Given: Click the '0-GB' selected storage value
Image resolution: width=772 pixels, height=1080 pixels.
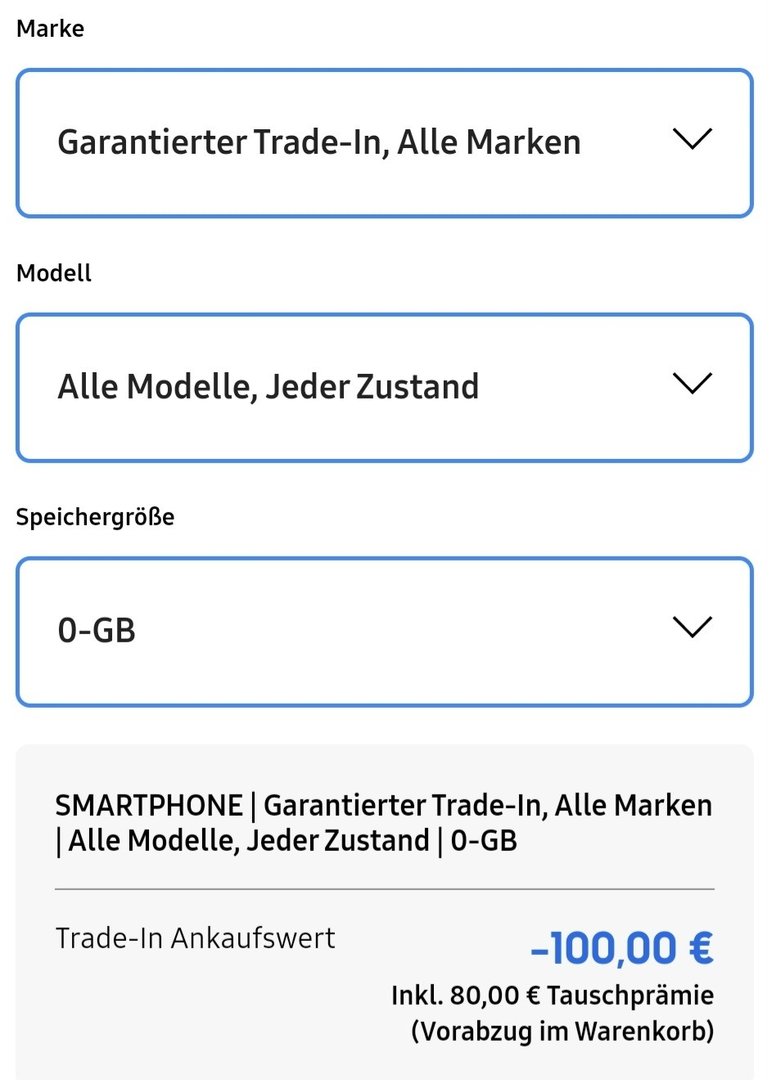Looking at the screenshot, I should coord(96,632).
